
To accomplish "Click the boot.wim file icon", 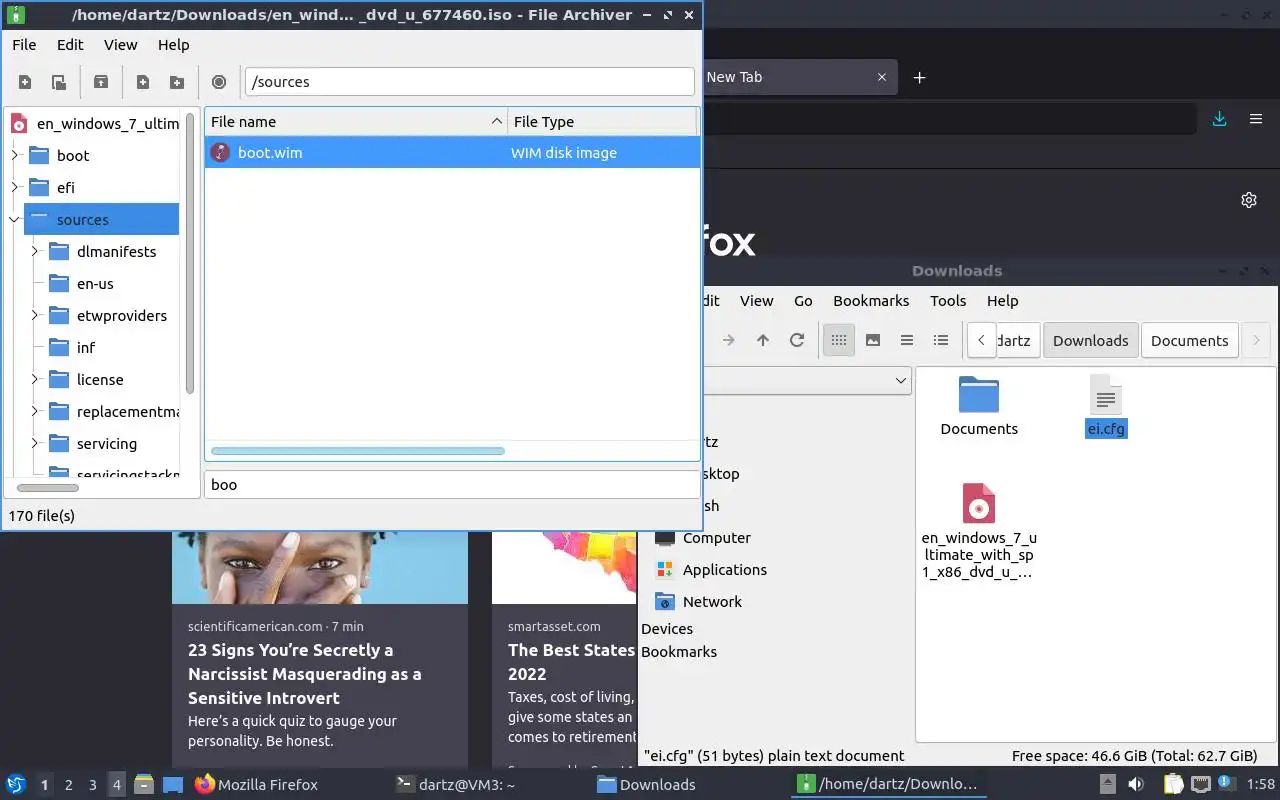I will click(x=221, y=153).
